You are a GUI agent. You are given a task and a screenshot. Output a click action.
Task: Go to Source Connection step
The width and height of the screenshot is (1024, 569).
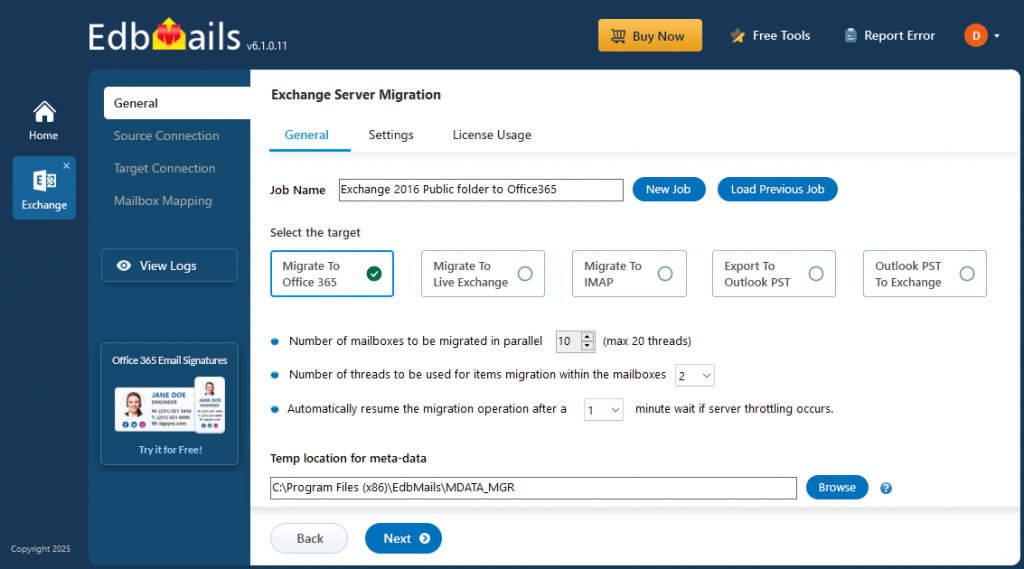(167, 136)
